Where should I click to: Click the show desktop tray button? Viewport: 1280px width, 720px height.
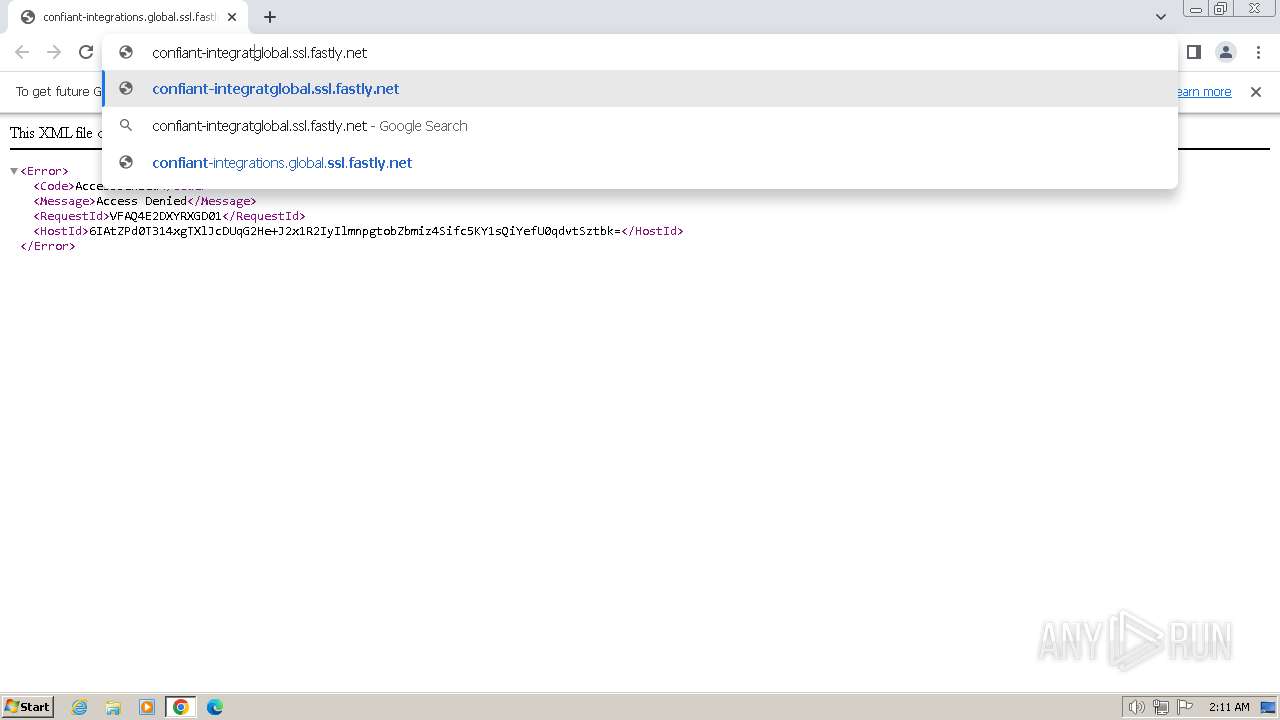(x=1268, y=707)
